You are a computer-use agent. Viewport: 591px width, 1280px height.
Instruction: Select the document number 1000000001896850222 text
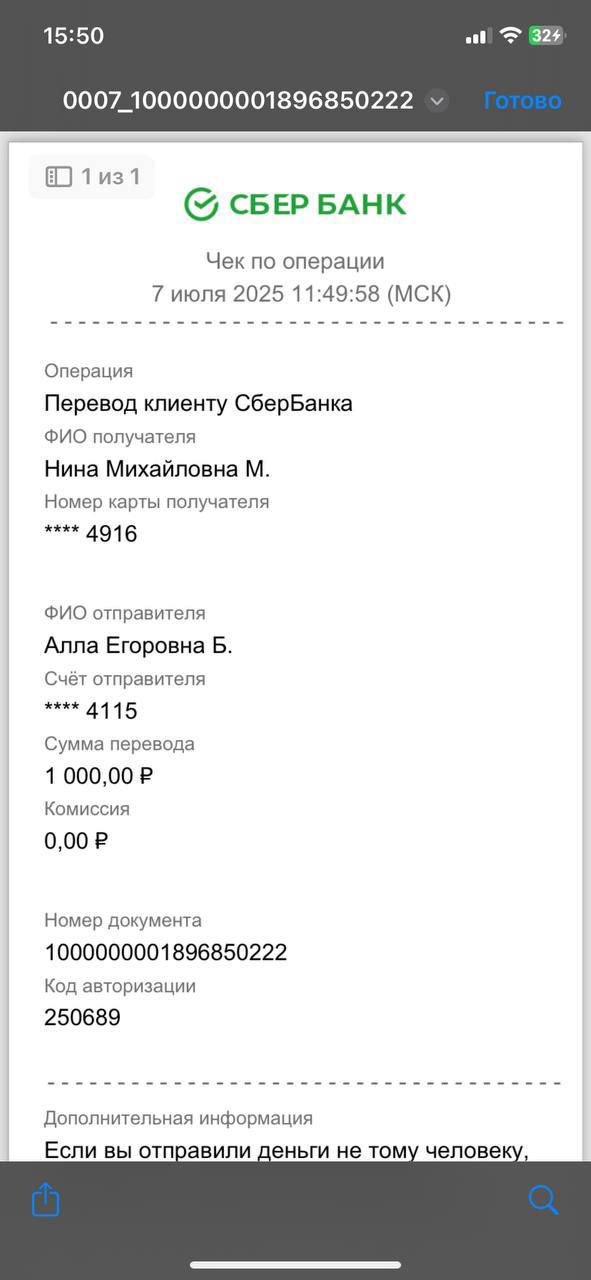[166, 952]
